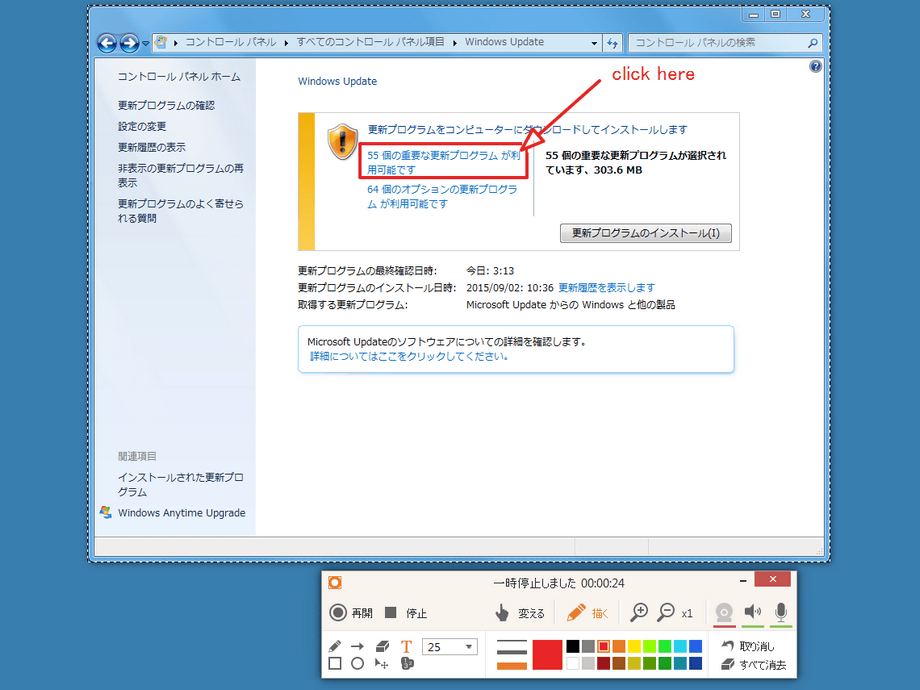This screenshot has height=690, width=920.
Task: Pick the white color swatch
Action: pyautogui.click(x=573, y=664)
